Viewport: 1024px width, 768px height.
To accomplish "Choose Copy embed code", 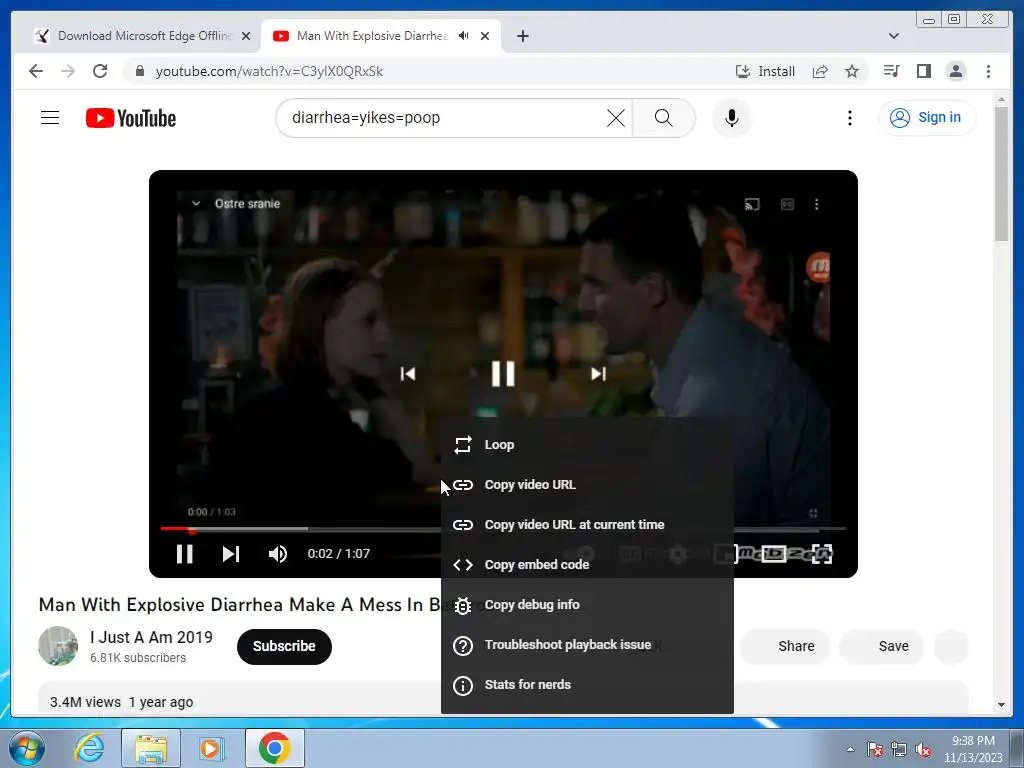I will pyautogui.click(x=587, y=564).
